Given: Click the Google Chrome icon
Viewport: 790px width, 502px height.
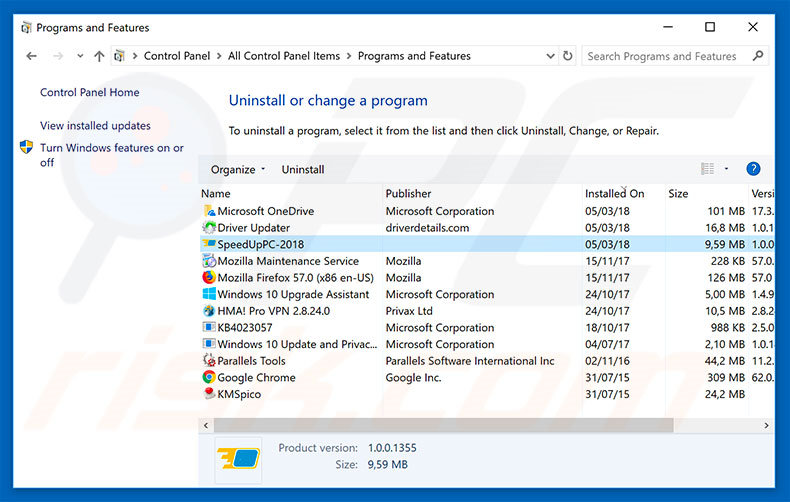Looking at the screenshot, I should (209, 377).
